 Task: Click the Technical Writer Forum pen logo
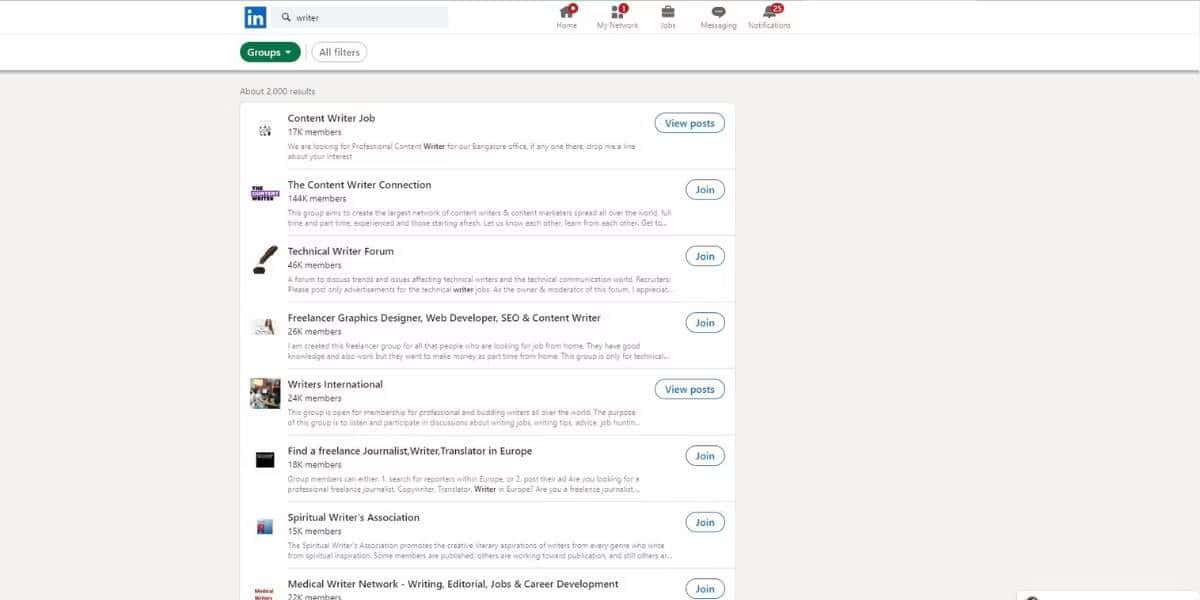(264, 259)
